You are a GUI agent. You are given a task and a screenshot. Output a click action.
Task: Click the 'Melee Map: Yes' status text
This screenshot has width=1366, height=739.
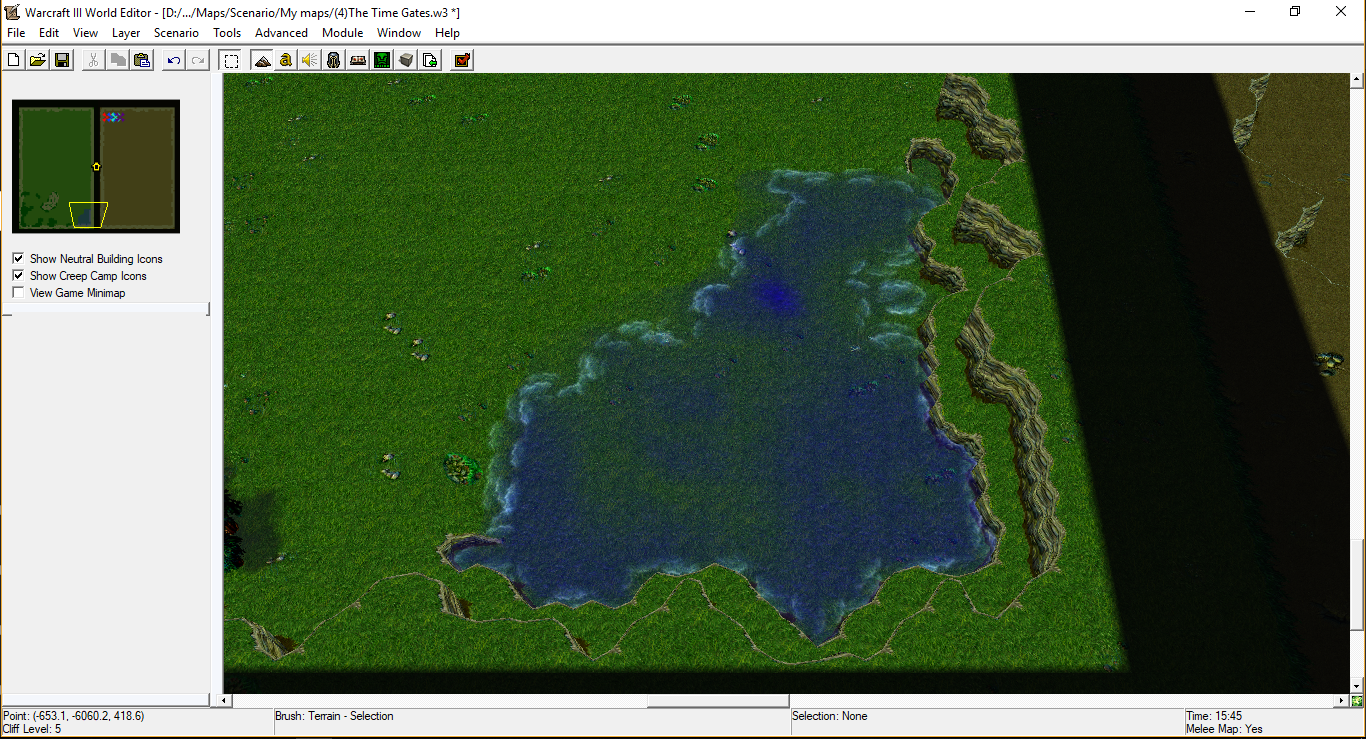point(1224,729)
